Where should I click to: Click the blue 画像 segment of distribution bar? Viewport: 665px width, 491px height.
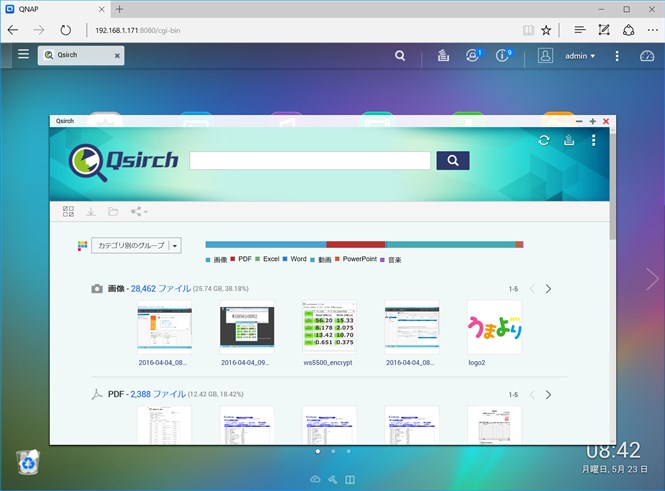point(266,244)
